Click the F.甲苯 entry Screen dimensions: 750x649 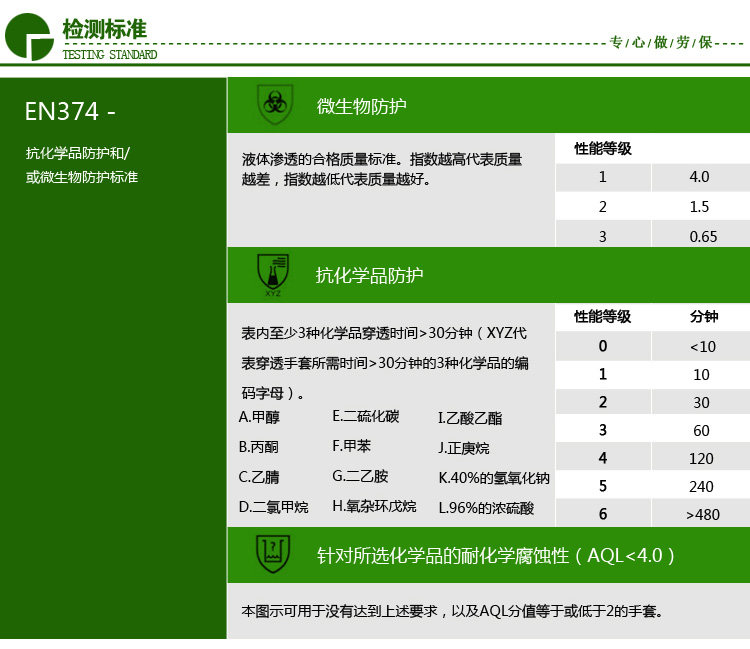(352, 446)
